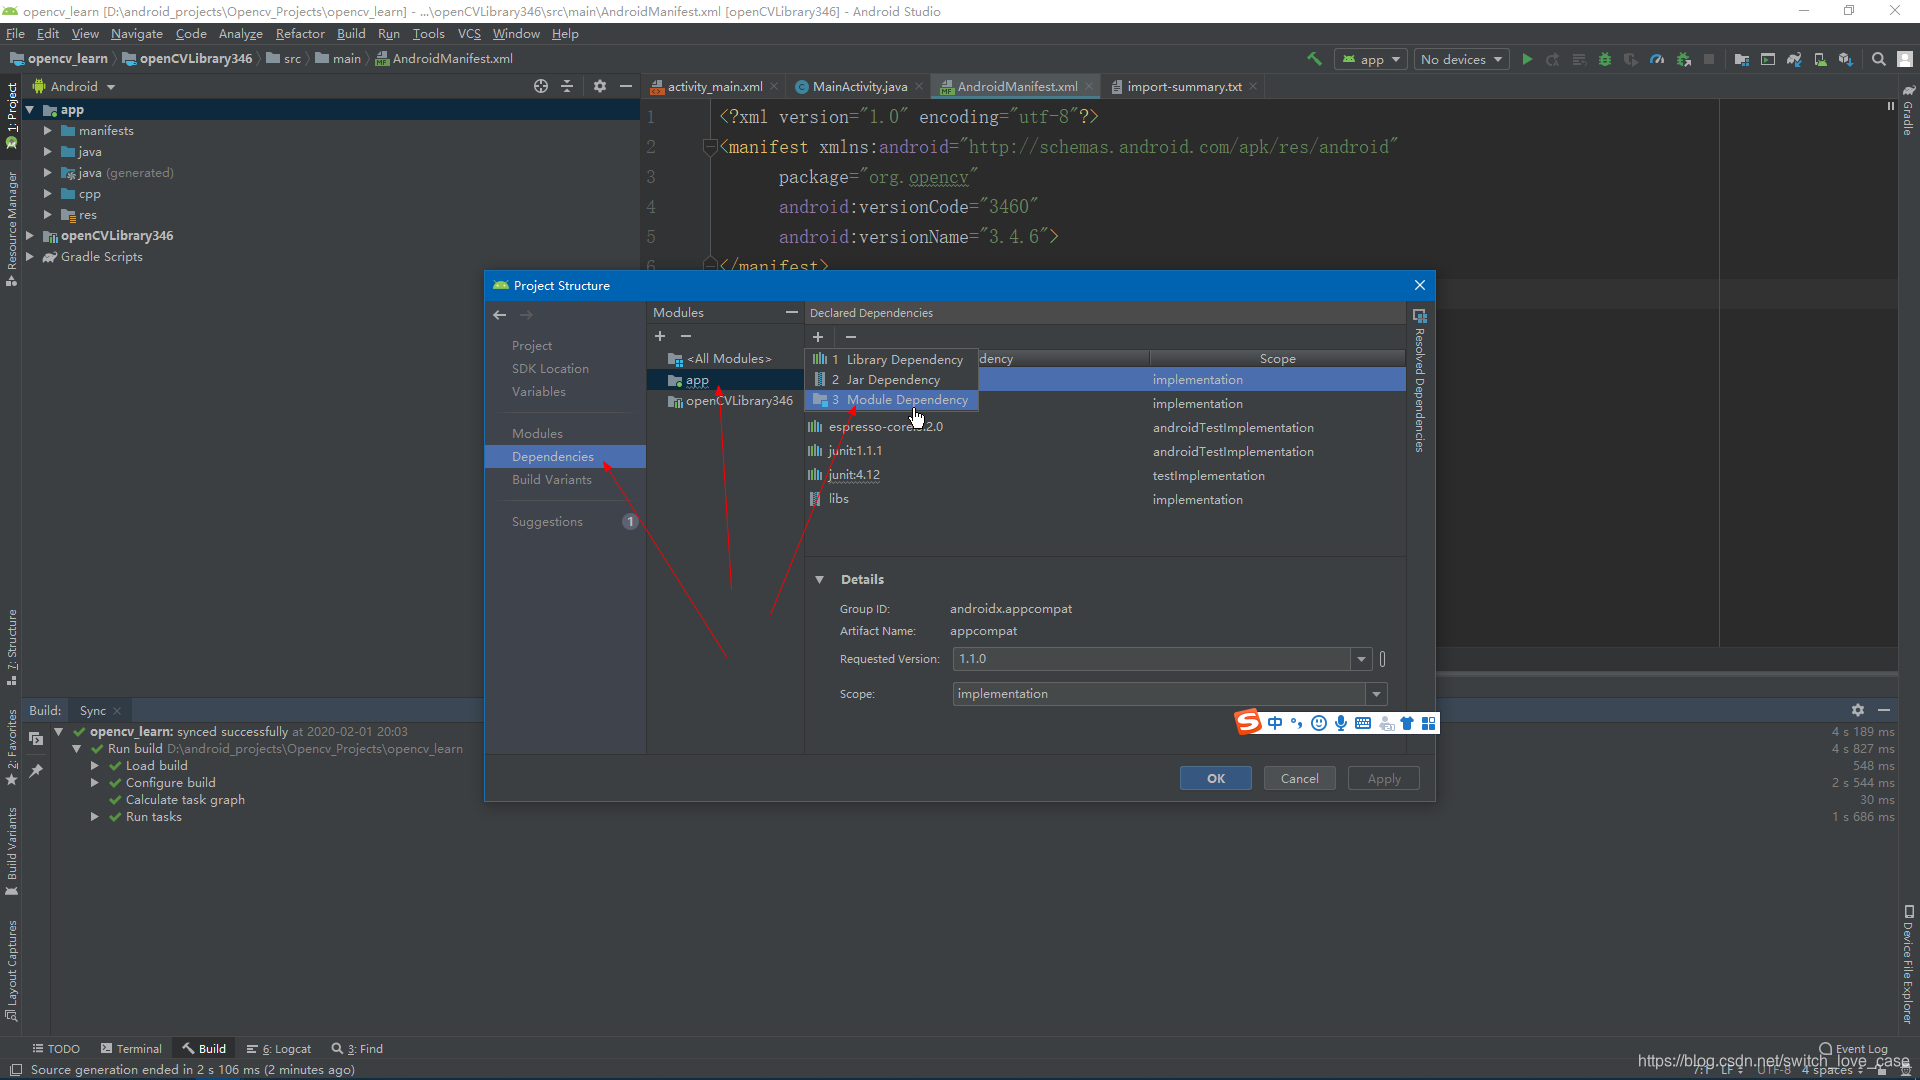1920x1080 pixels.
Task: Click the Apply button
Action: (1384, 778)
